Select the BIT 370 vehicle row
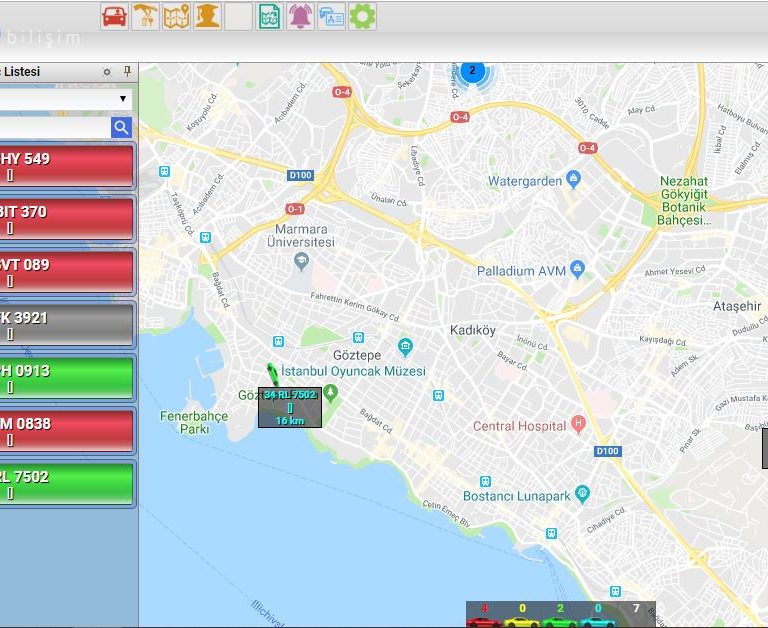The width and height of the screenshot is (768, 628). (x=66, y=219)
